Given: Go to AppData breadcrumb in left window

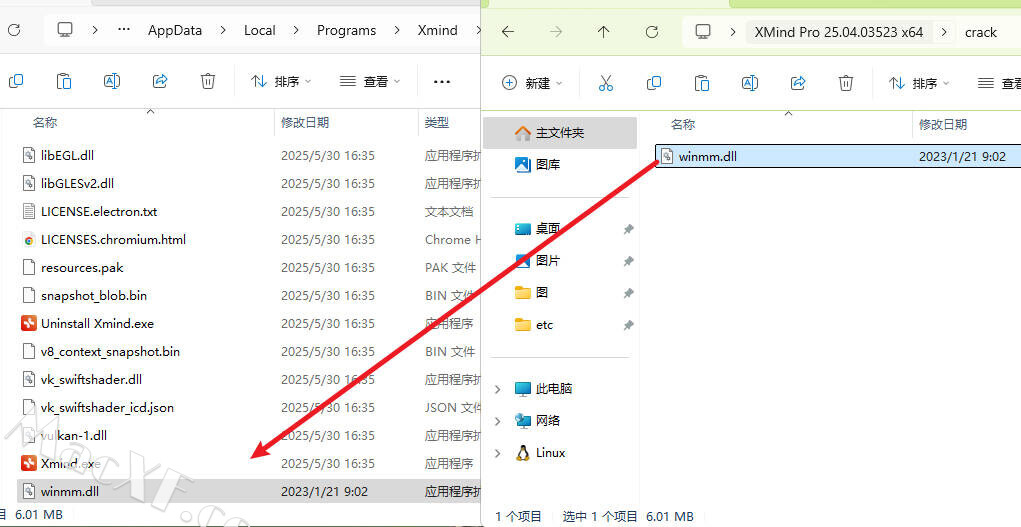Looking at the screenshot, I should [x=175, y=30].
